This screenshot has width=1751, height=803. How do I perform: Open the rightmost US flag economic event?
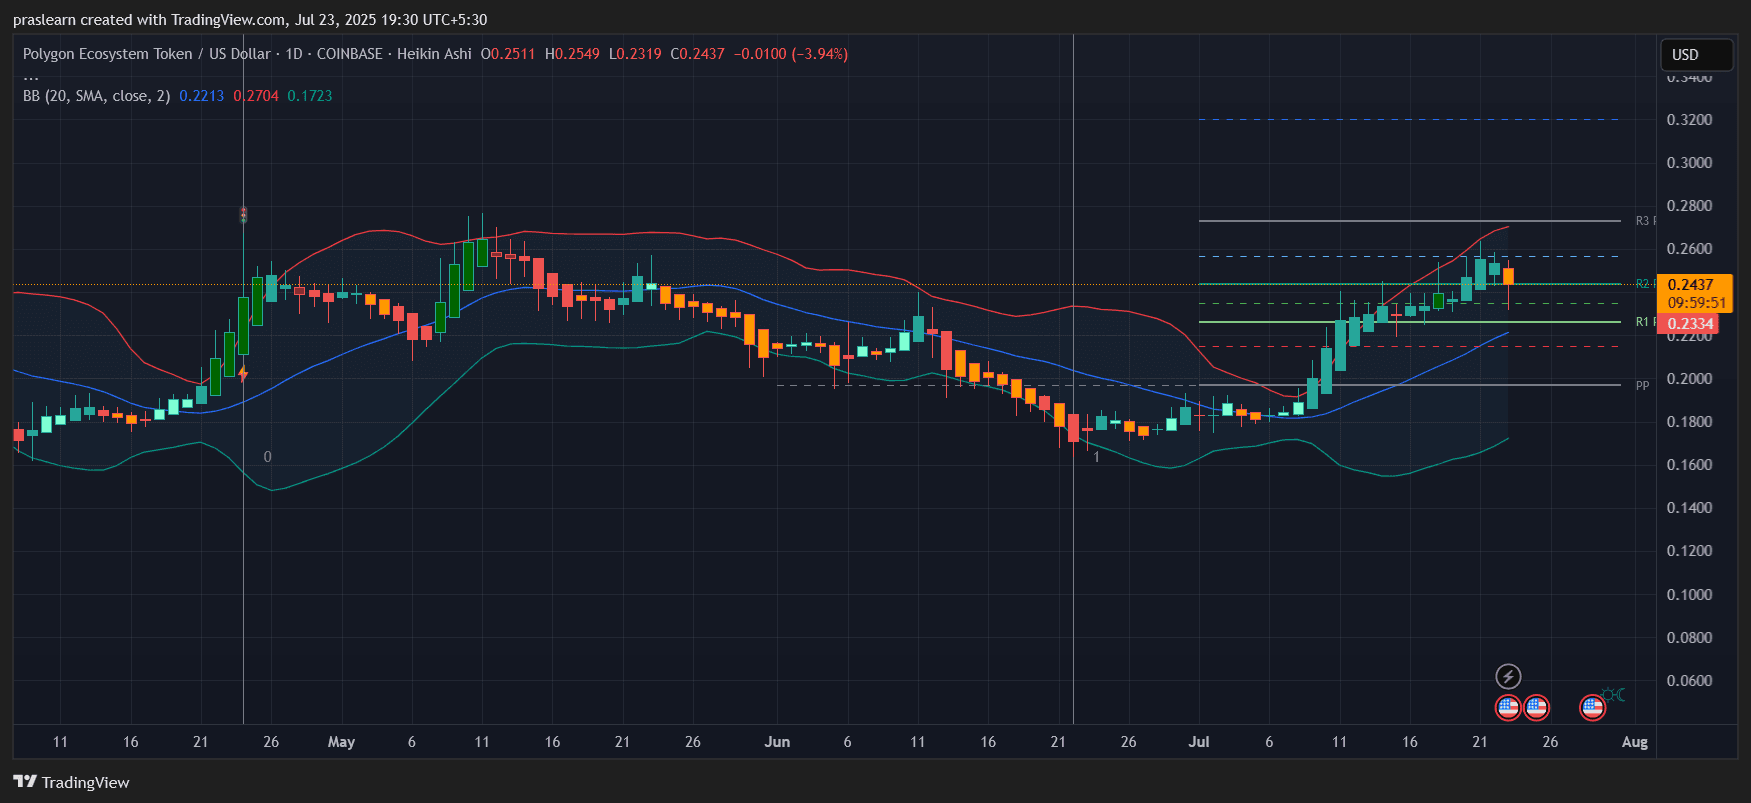(1592, 708)
